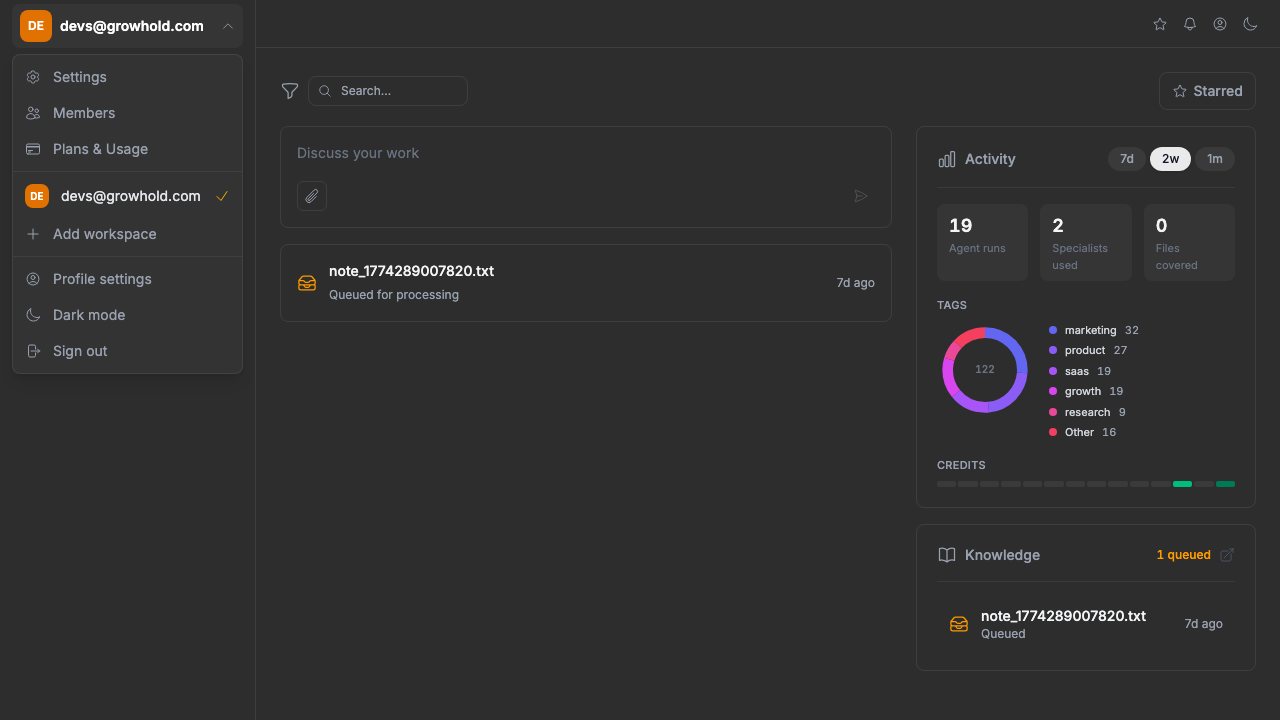Viewport: 1280px width, 720px height.
Task: Open the user profile icon in top bar
Action: (x=1220, y=24)
